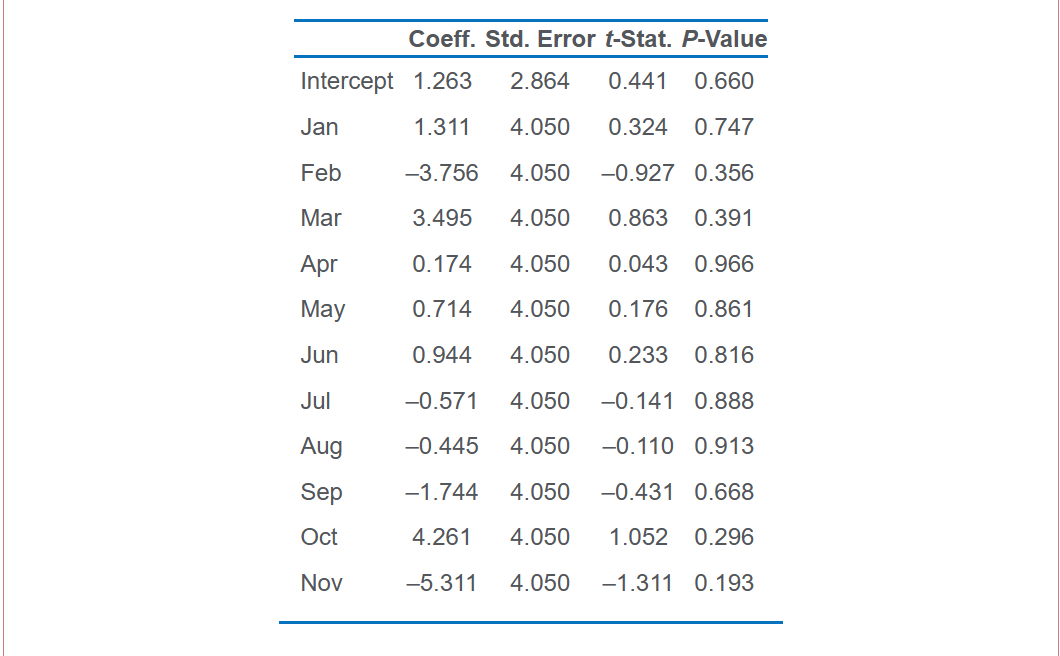
Task: Click the Std. Error column header
Action: [540, 40]
